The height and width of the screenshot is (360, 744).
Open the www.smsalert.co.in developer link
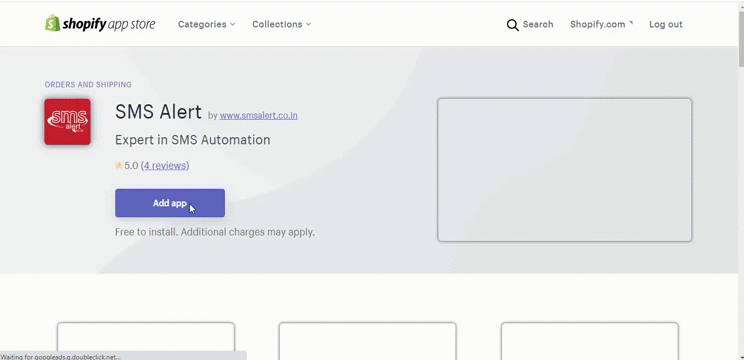259,115
